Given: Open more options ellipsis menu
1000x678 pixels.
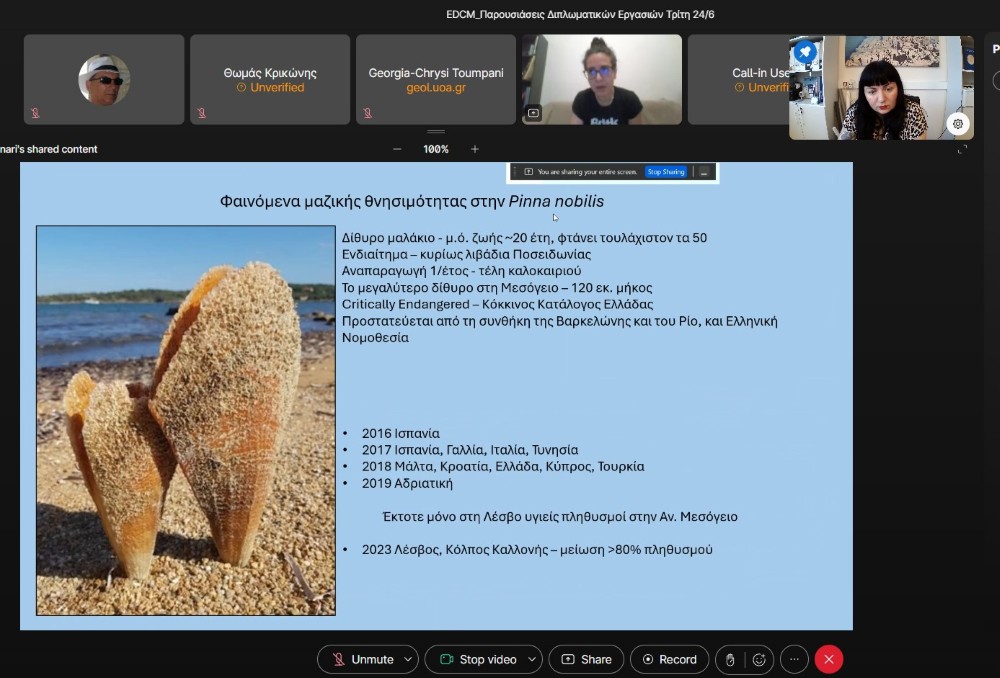Looking at the screenshot, I should pos(794,659).
